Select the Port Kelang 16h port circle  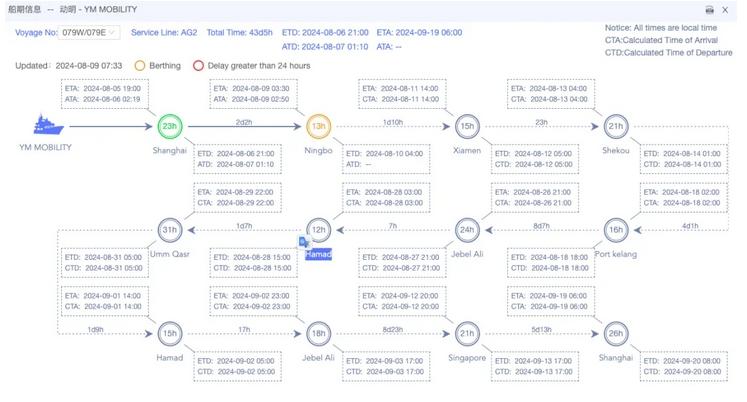(616, 230)
